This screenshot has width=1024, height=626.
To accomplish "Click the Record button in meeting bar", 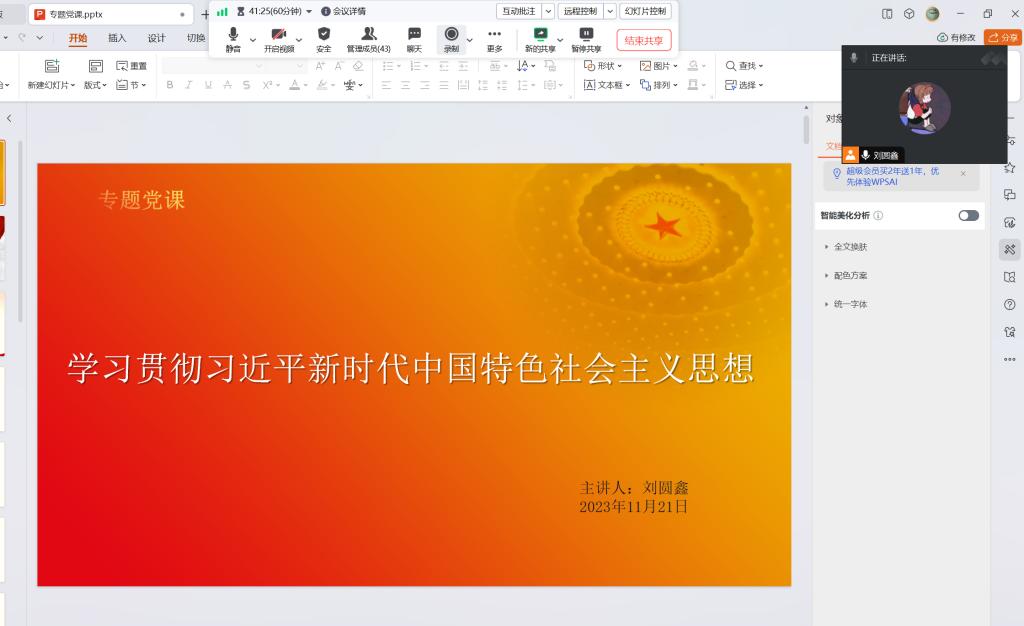I will pos(451,38).
